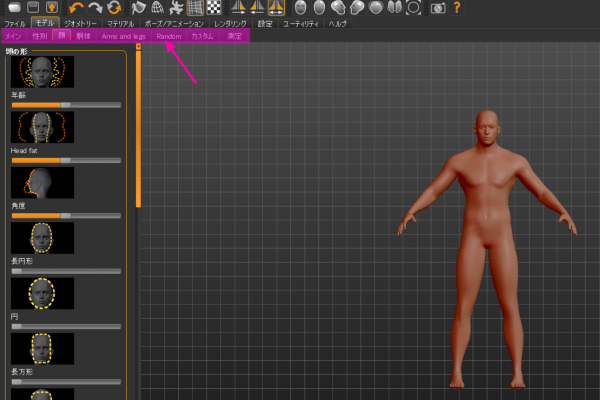Open the レンダリング tab
The image size is (600, 400).
coord(230,24)
